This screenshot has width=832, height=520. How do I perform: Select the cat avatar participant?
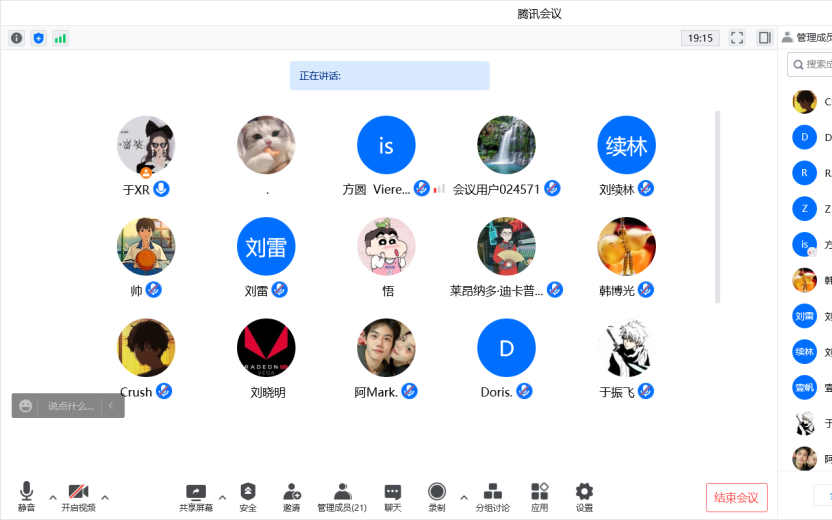[x=266, y=145]
